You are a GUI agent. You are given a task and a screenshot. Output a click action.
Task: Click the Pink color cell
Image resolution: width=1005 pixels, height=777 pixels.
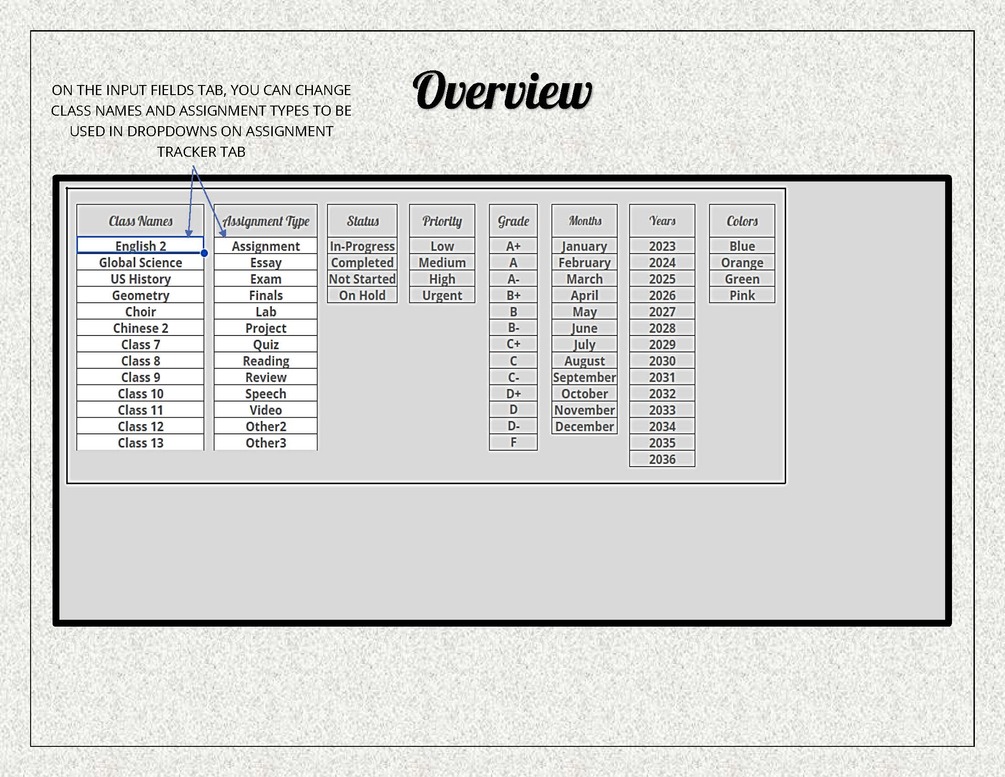click(742, 295)
